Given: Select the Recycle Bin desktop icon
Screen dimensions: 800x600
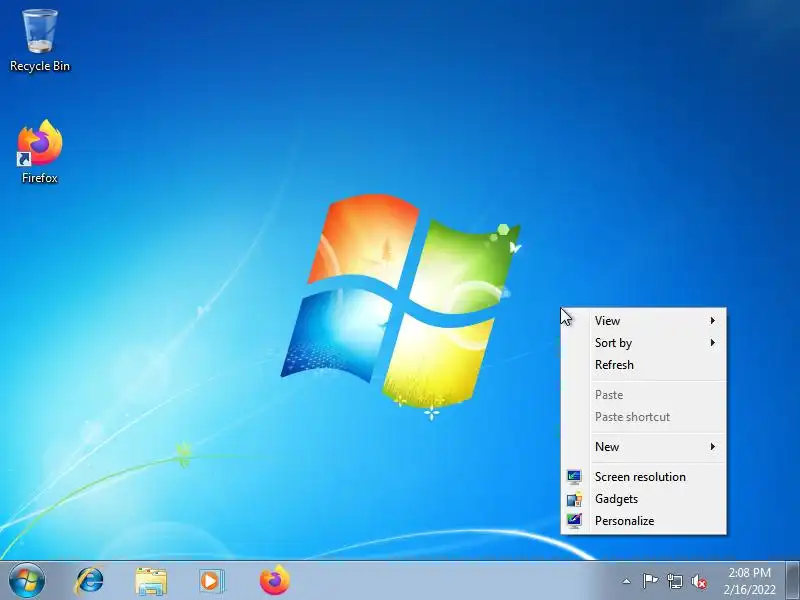Looking at the screenshot, I should [x=40, y=41].
